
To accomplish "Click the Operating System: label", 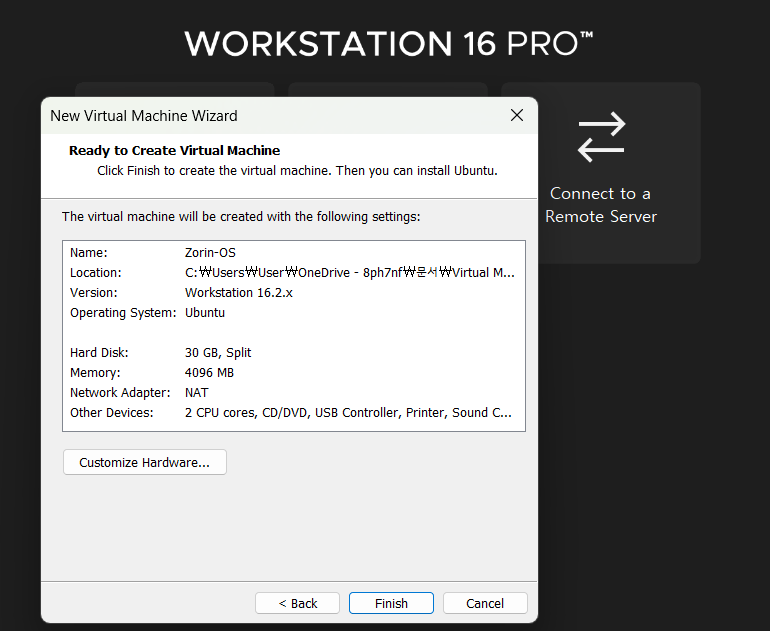I will pos(123,313).
